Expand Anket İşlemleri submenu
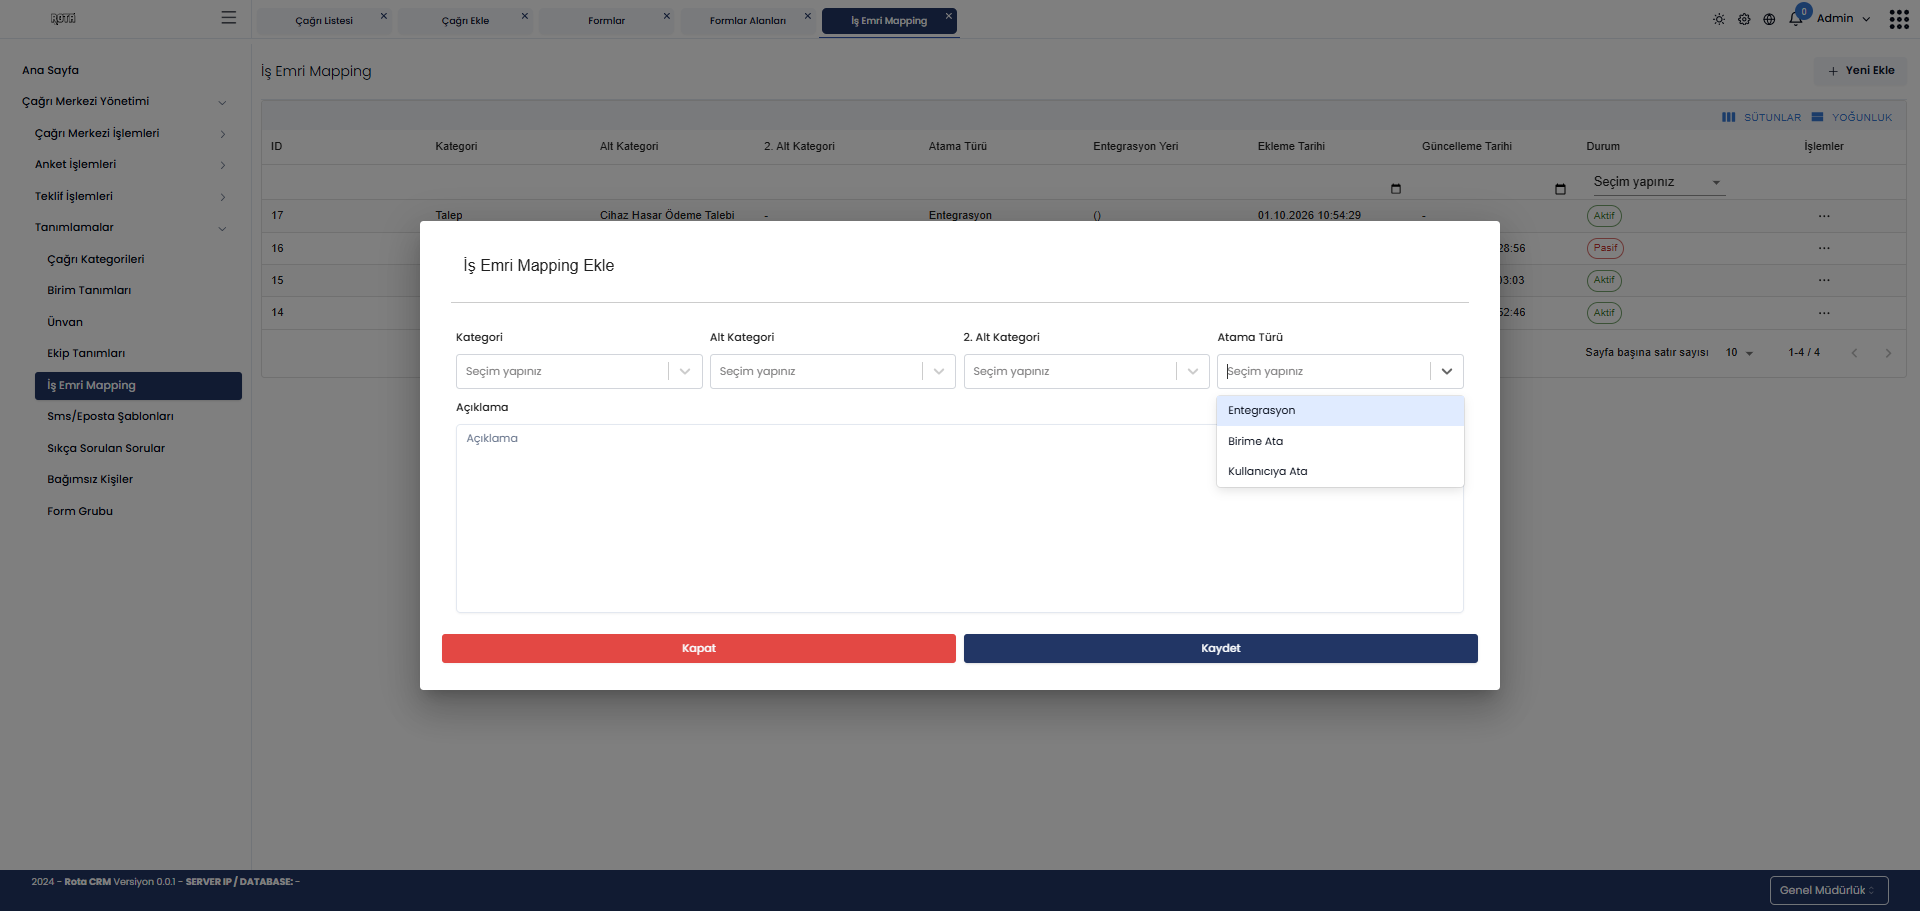The image size is (1920, 911). click(x=130, y=165)
